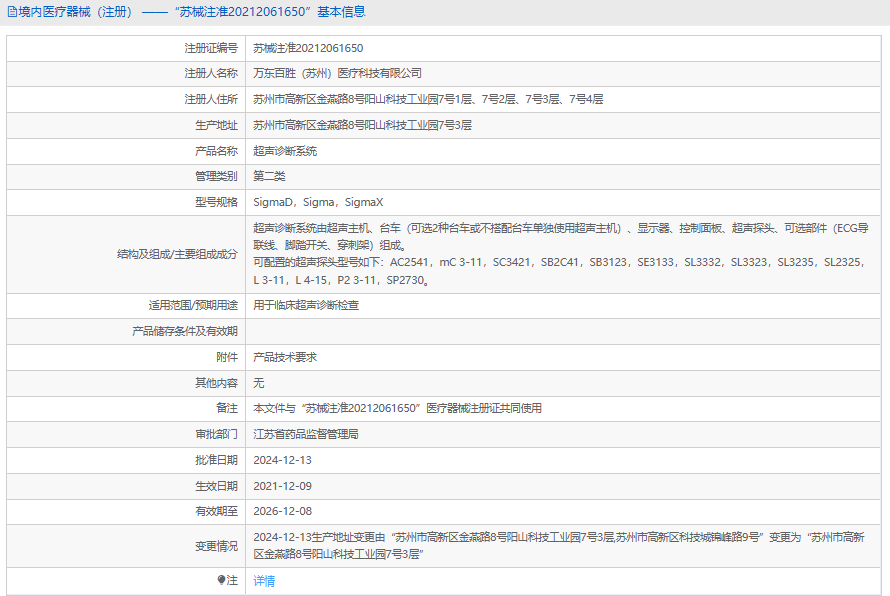This screenshot has height=596, width=890.
Task: Click the 型号规格 label
Action: pos(216,202)
